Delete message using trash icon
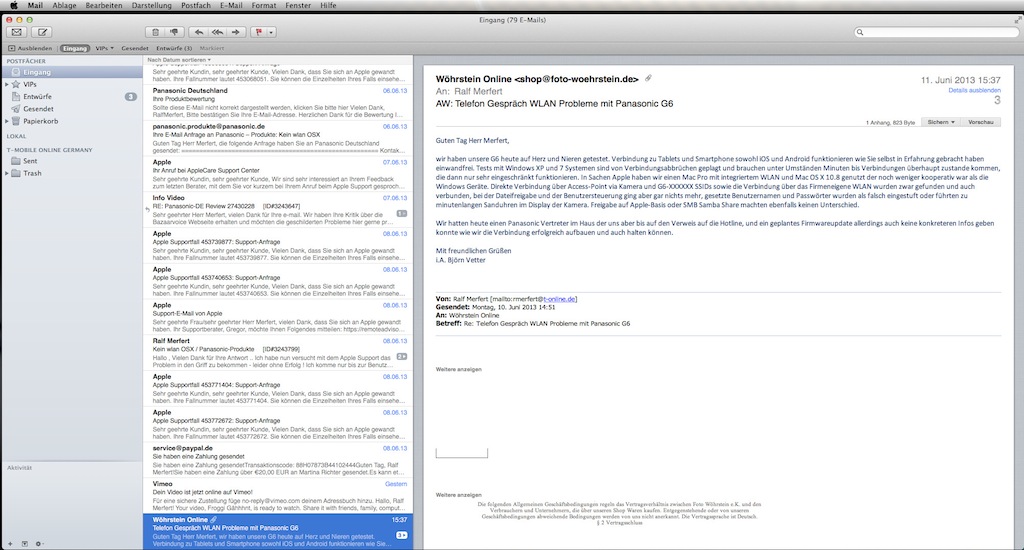Screen dimensions: 1024x550 tap(155, 32)
